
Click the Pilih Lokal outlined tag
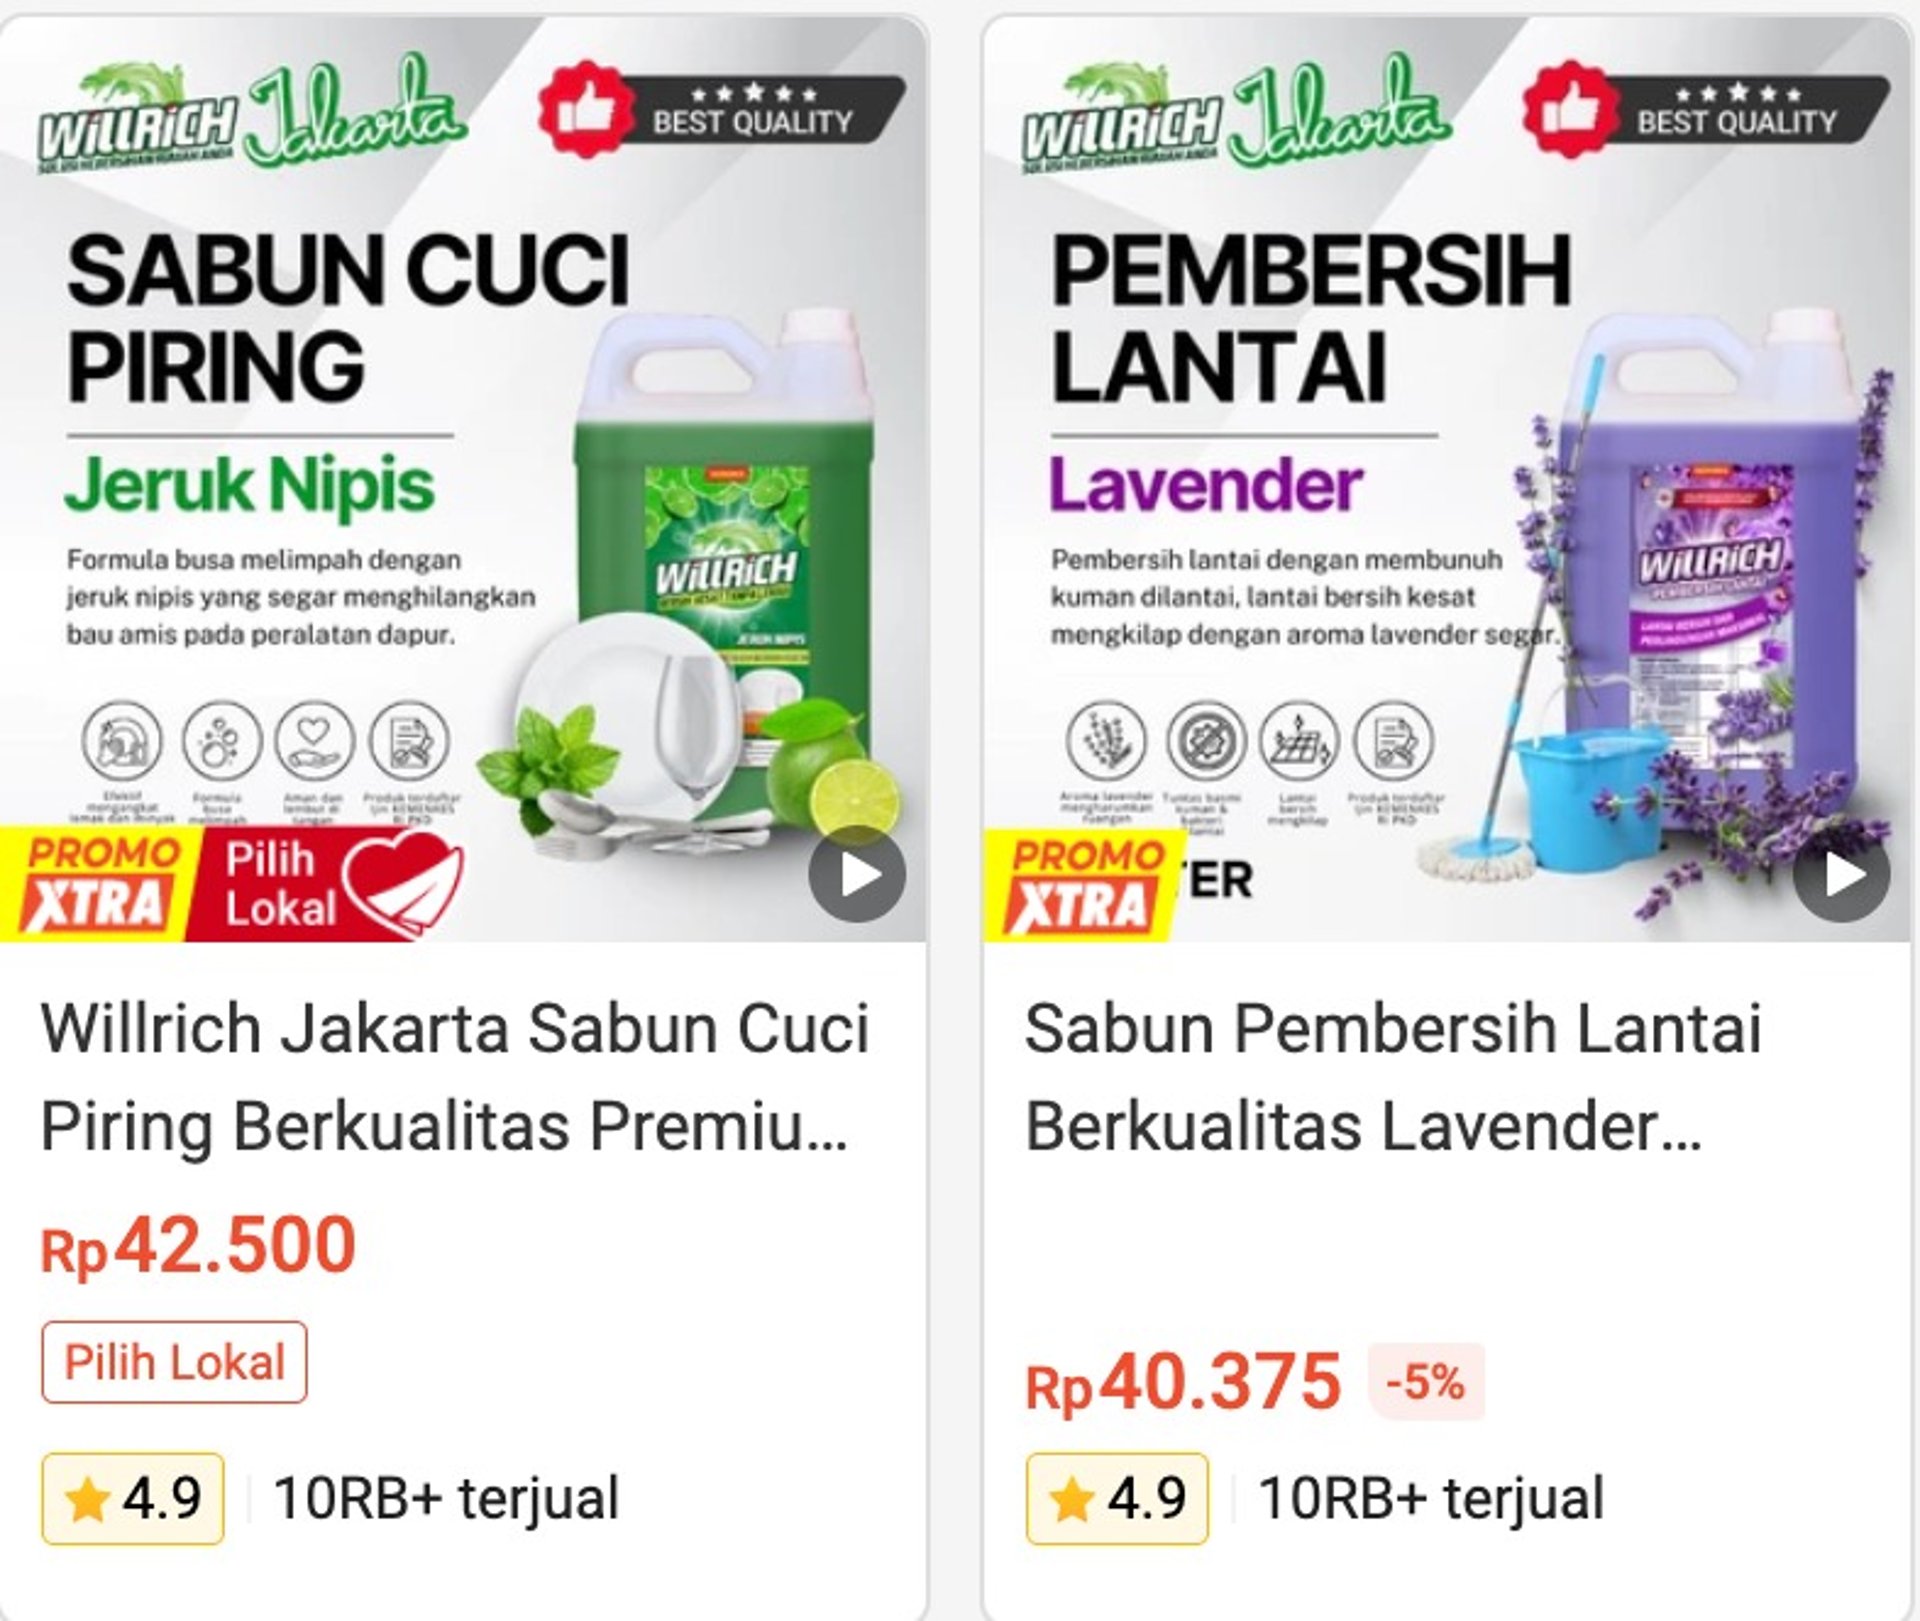(174, 1363)
